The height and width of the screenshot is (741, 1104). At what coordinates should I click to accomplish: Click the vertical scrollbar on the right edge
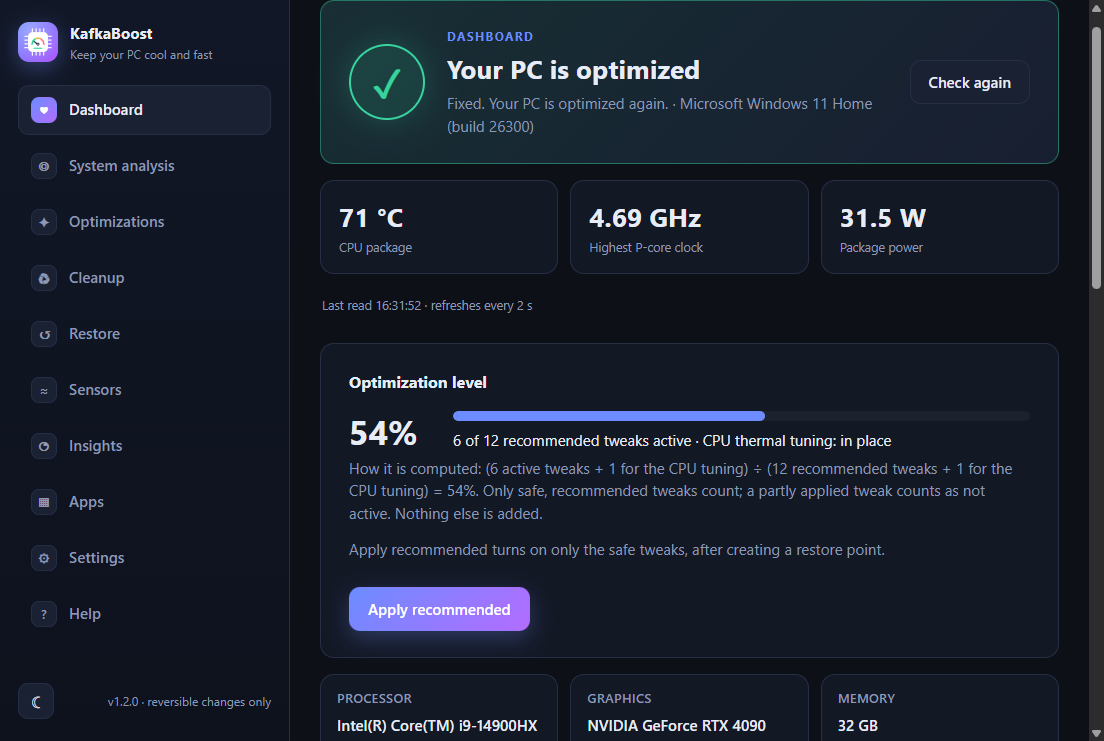(x=1096, y=158)
